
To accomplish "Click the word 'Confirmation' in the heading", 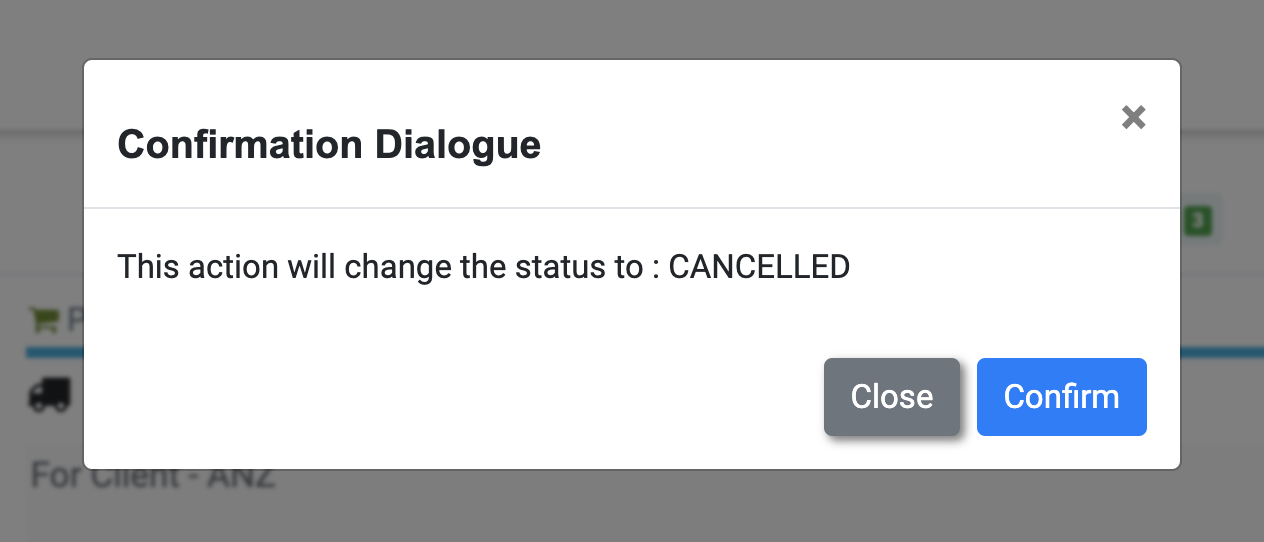I will pos(240,145).
